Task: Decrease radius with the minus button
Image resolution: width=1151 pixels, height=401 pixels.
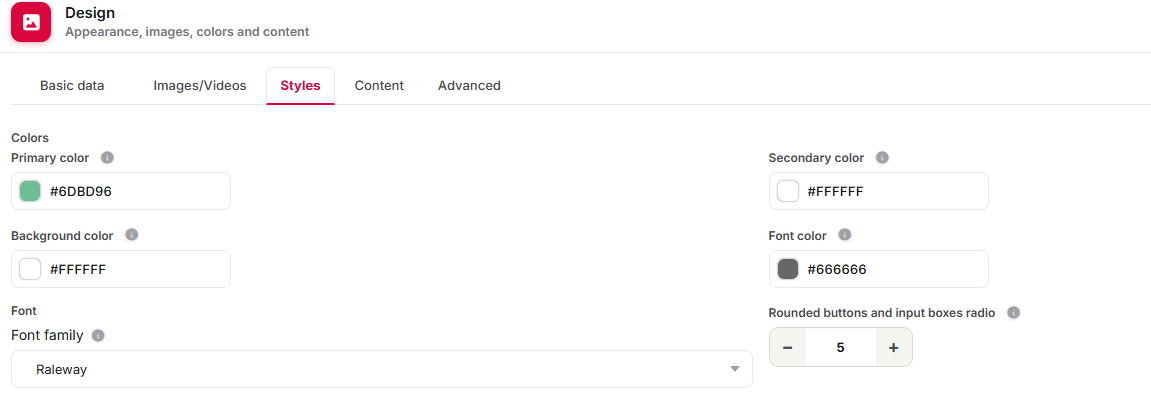Action: tap(788, 347)
